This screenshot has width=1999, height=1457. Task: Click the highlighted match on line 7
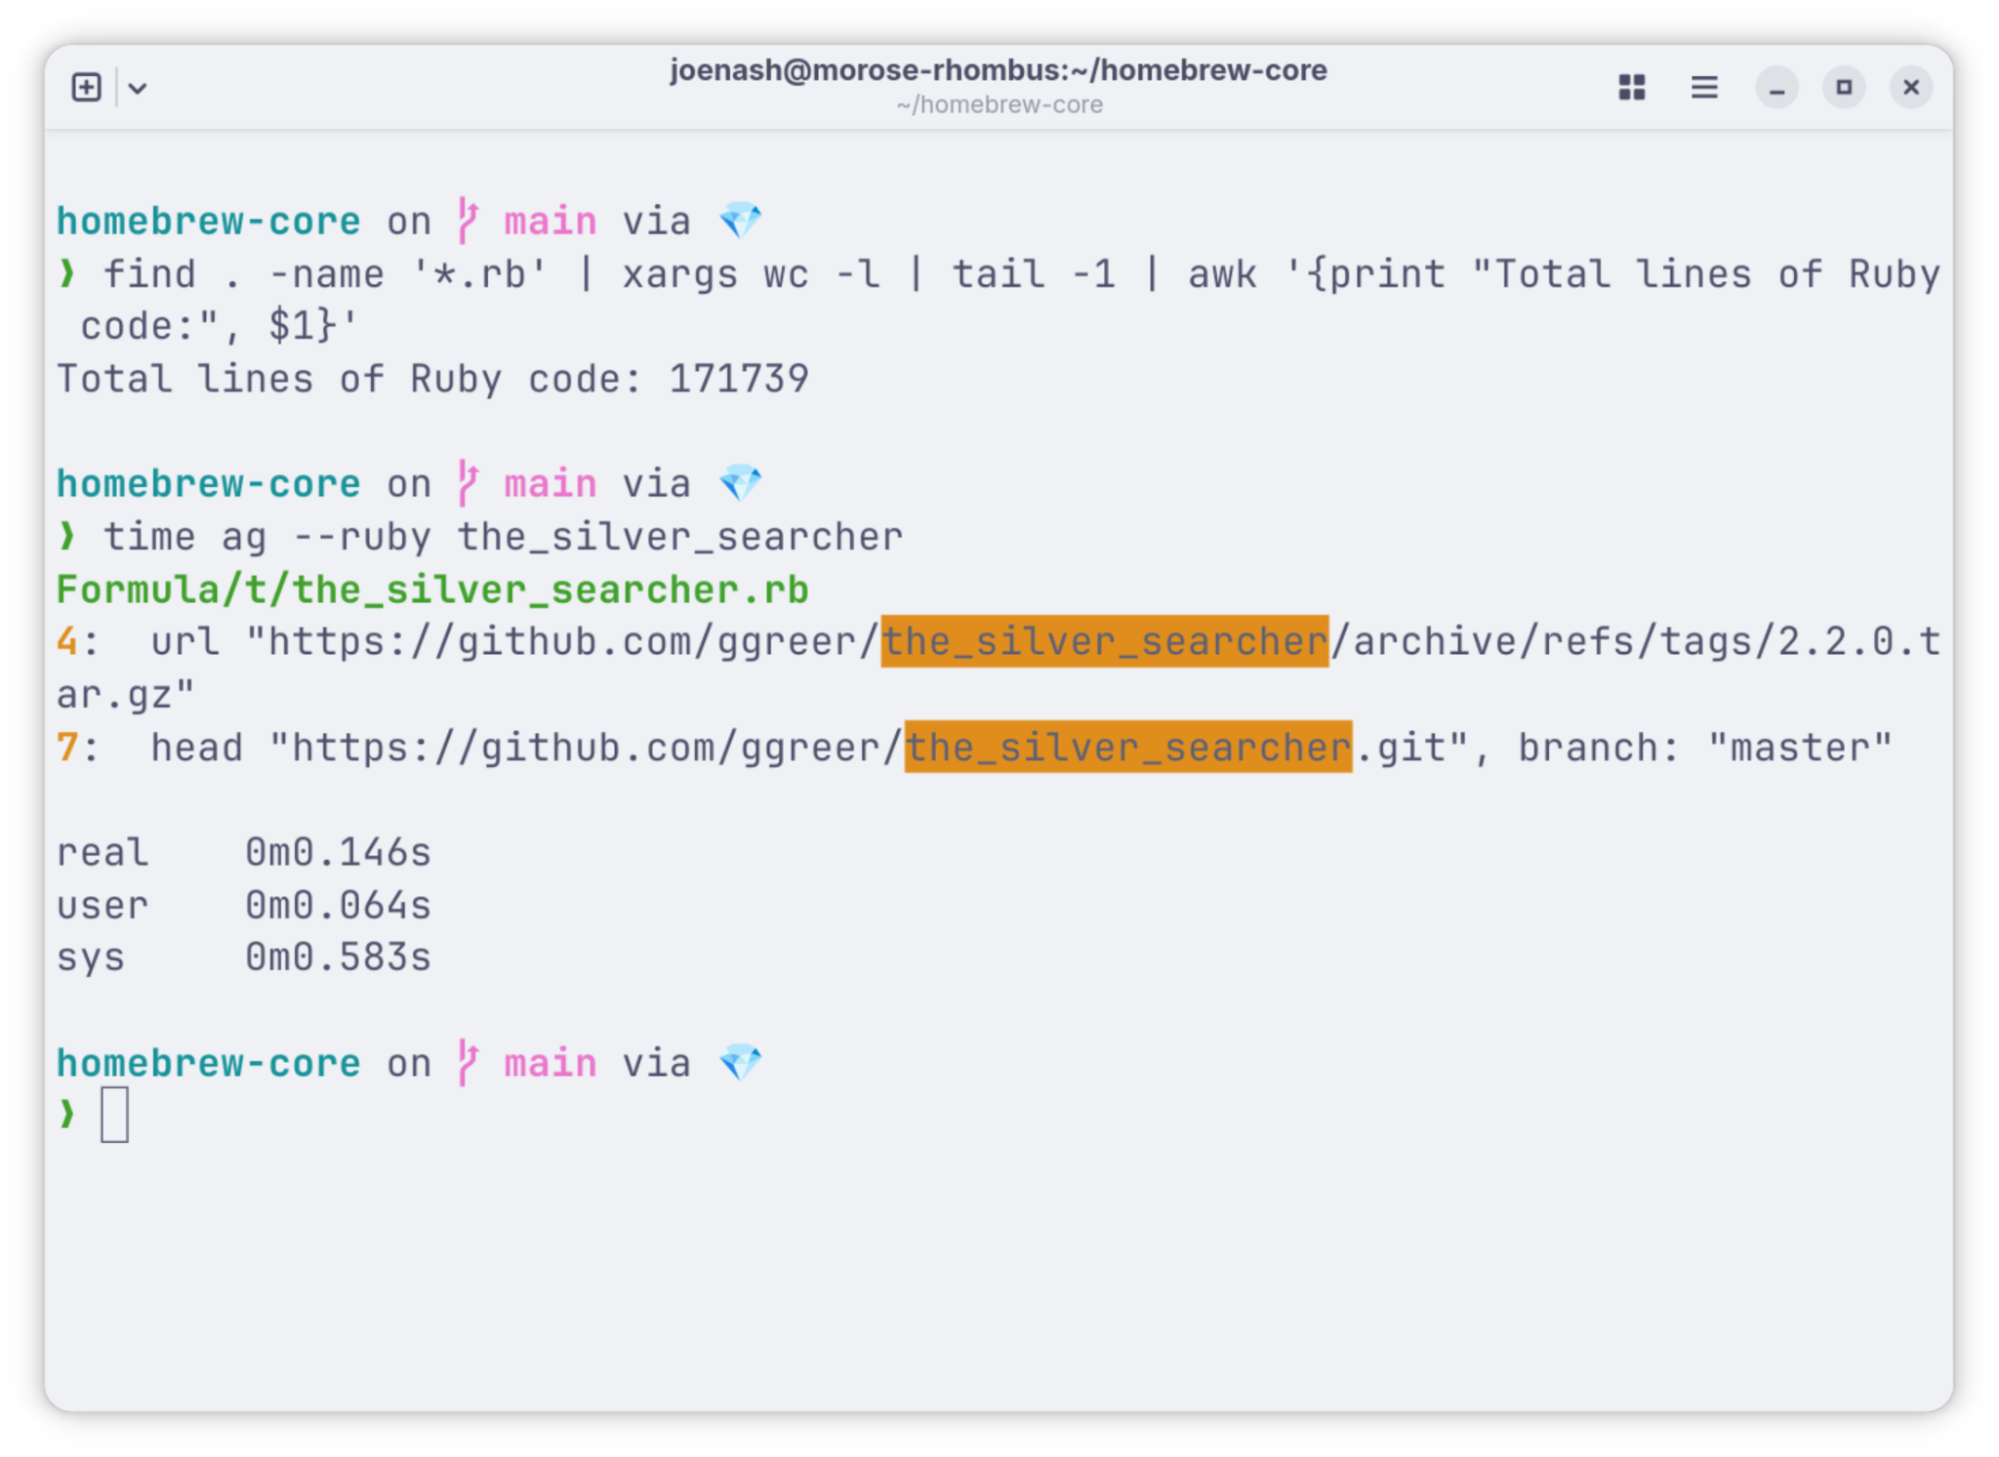pos(1127,747)
